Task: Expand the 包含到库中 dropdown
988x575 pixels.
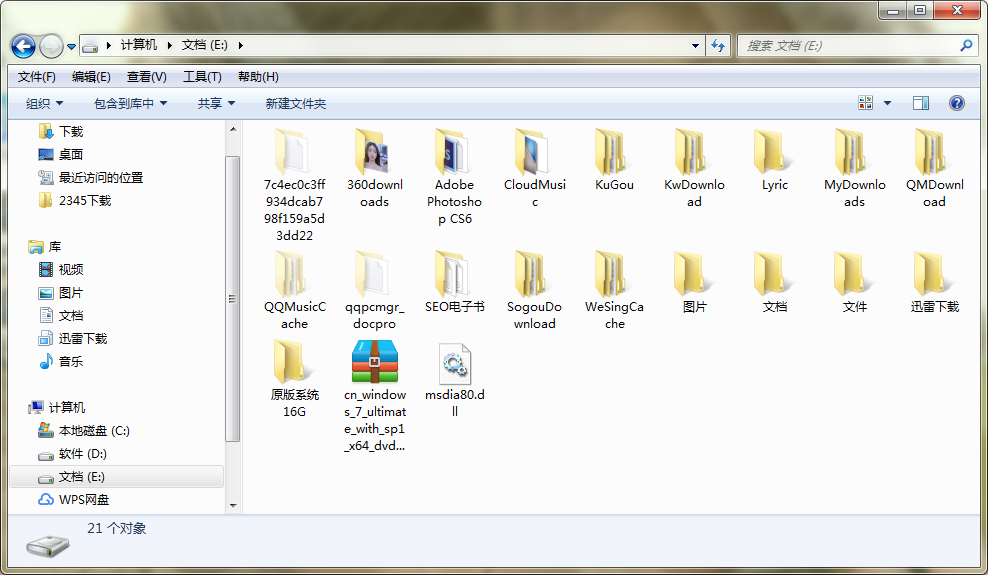Action: [130, 103]
